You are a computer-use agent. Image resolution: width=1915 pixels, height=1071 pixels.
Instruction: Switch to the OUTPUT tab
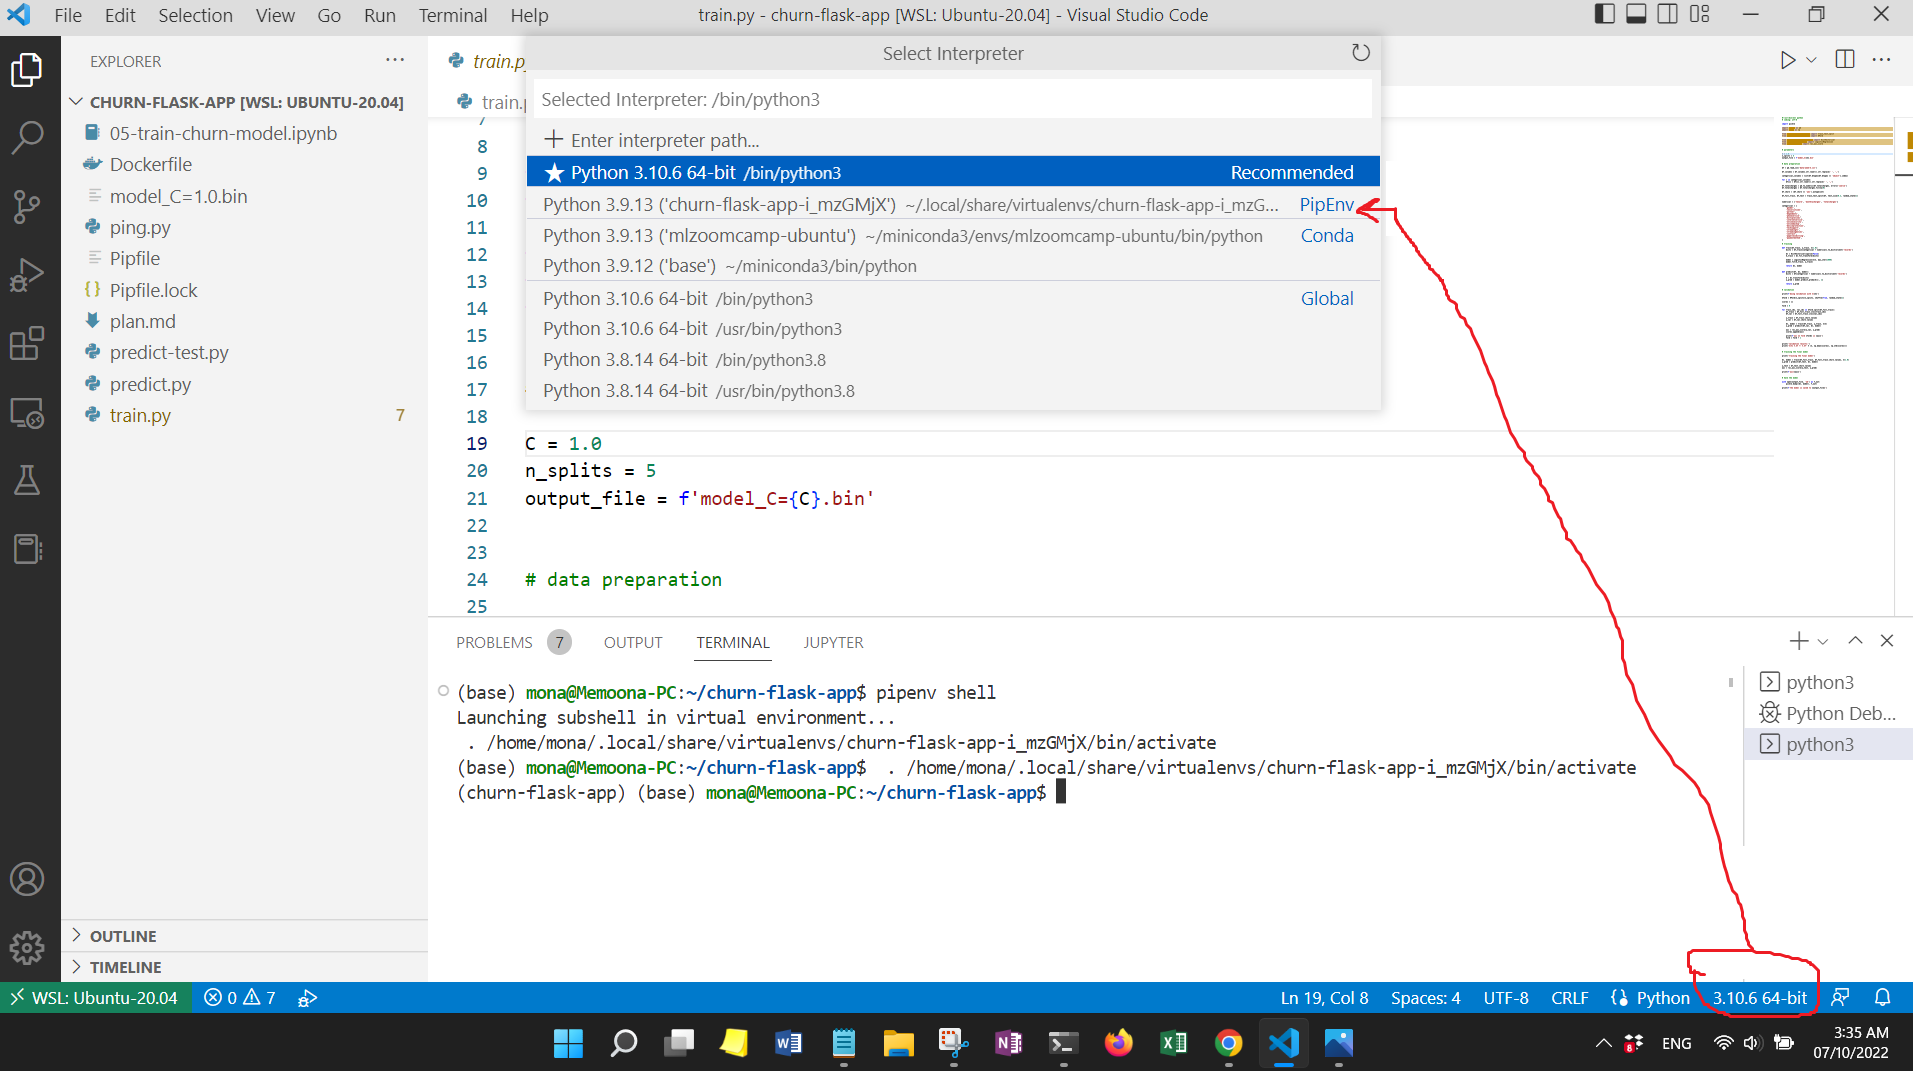point(633,642)
